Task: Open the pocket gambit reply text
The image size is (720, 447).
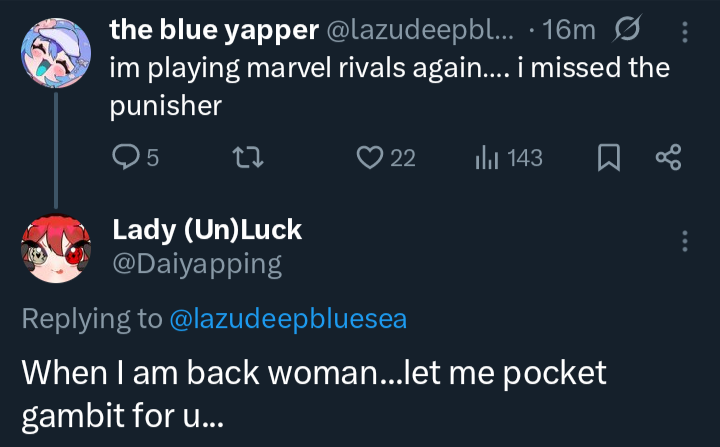Action: [314, 391]
